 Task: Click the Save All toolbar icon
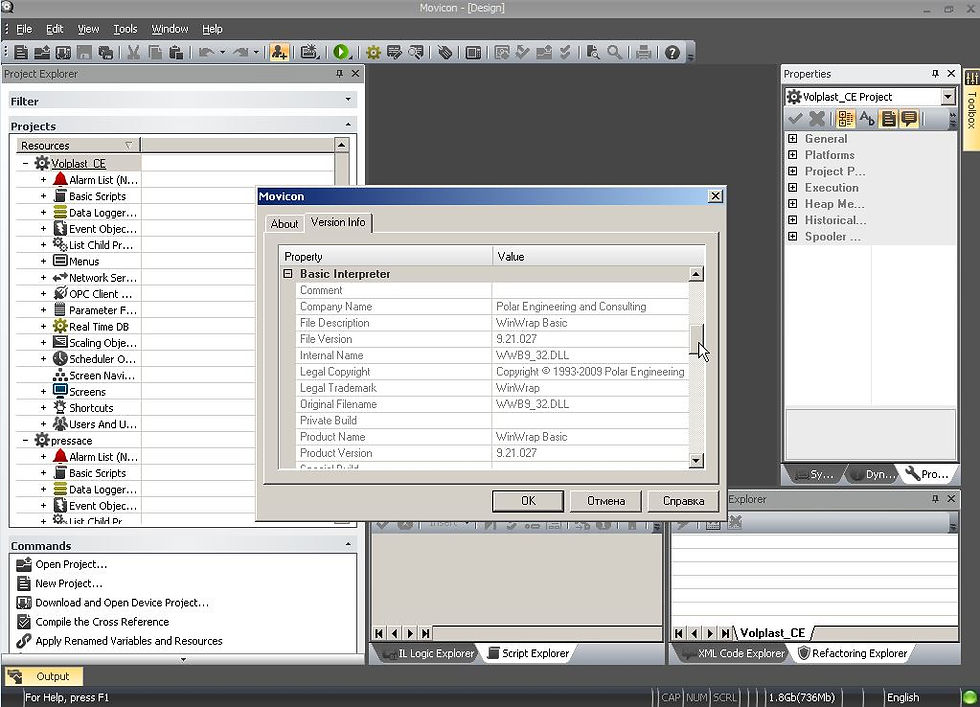click(106, 53)
